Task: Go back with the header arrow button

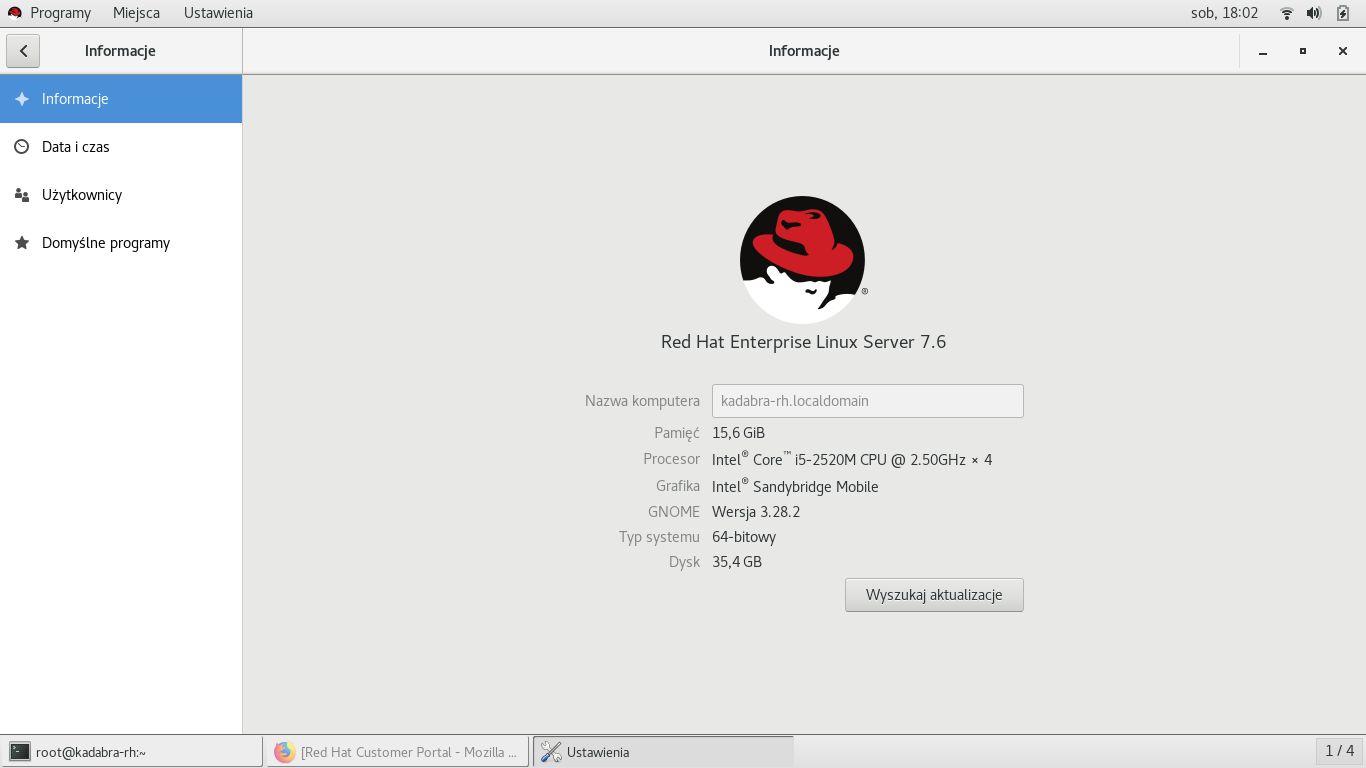Action: tap(23, 51)
